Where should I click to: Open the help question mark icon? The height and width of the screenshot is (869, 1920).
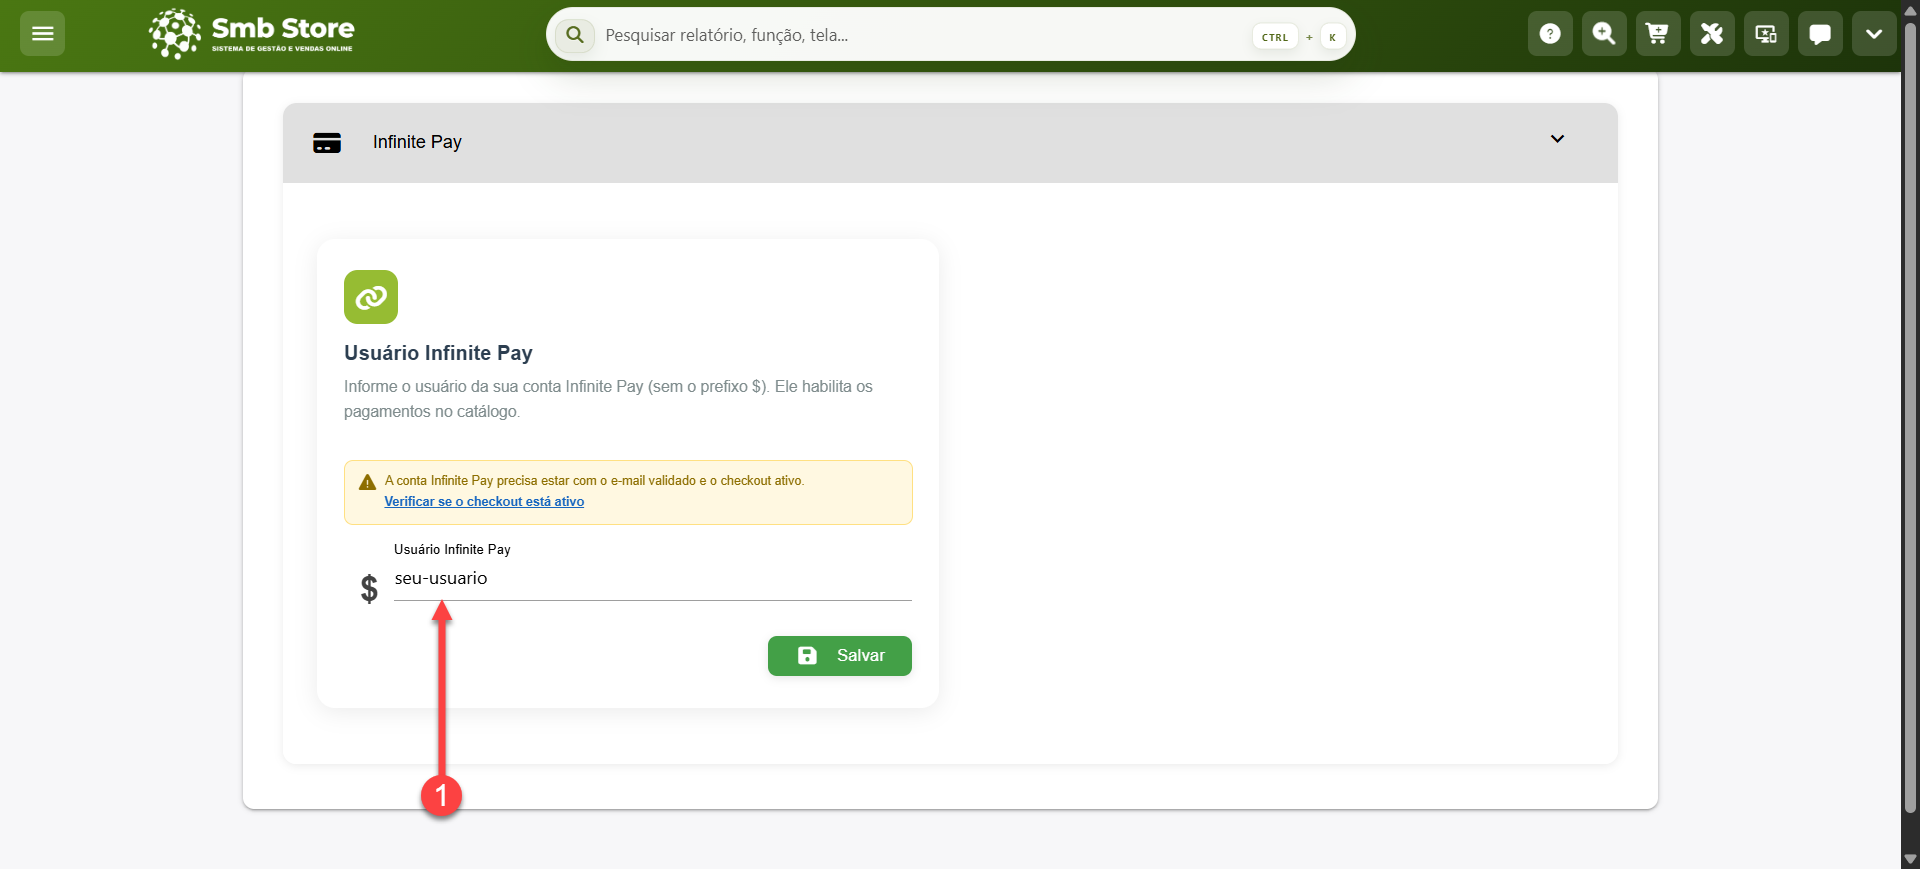pyautogui.click(x=1550, y=34)
